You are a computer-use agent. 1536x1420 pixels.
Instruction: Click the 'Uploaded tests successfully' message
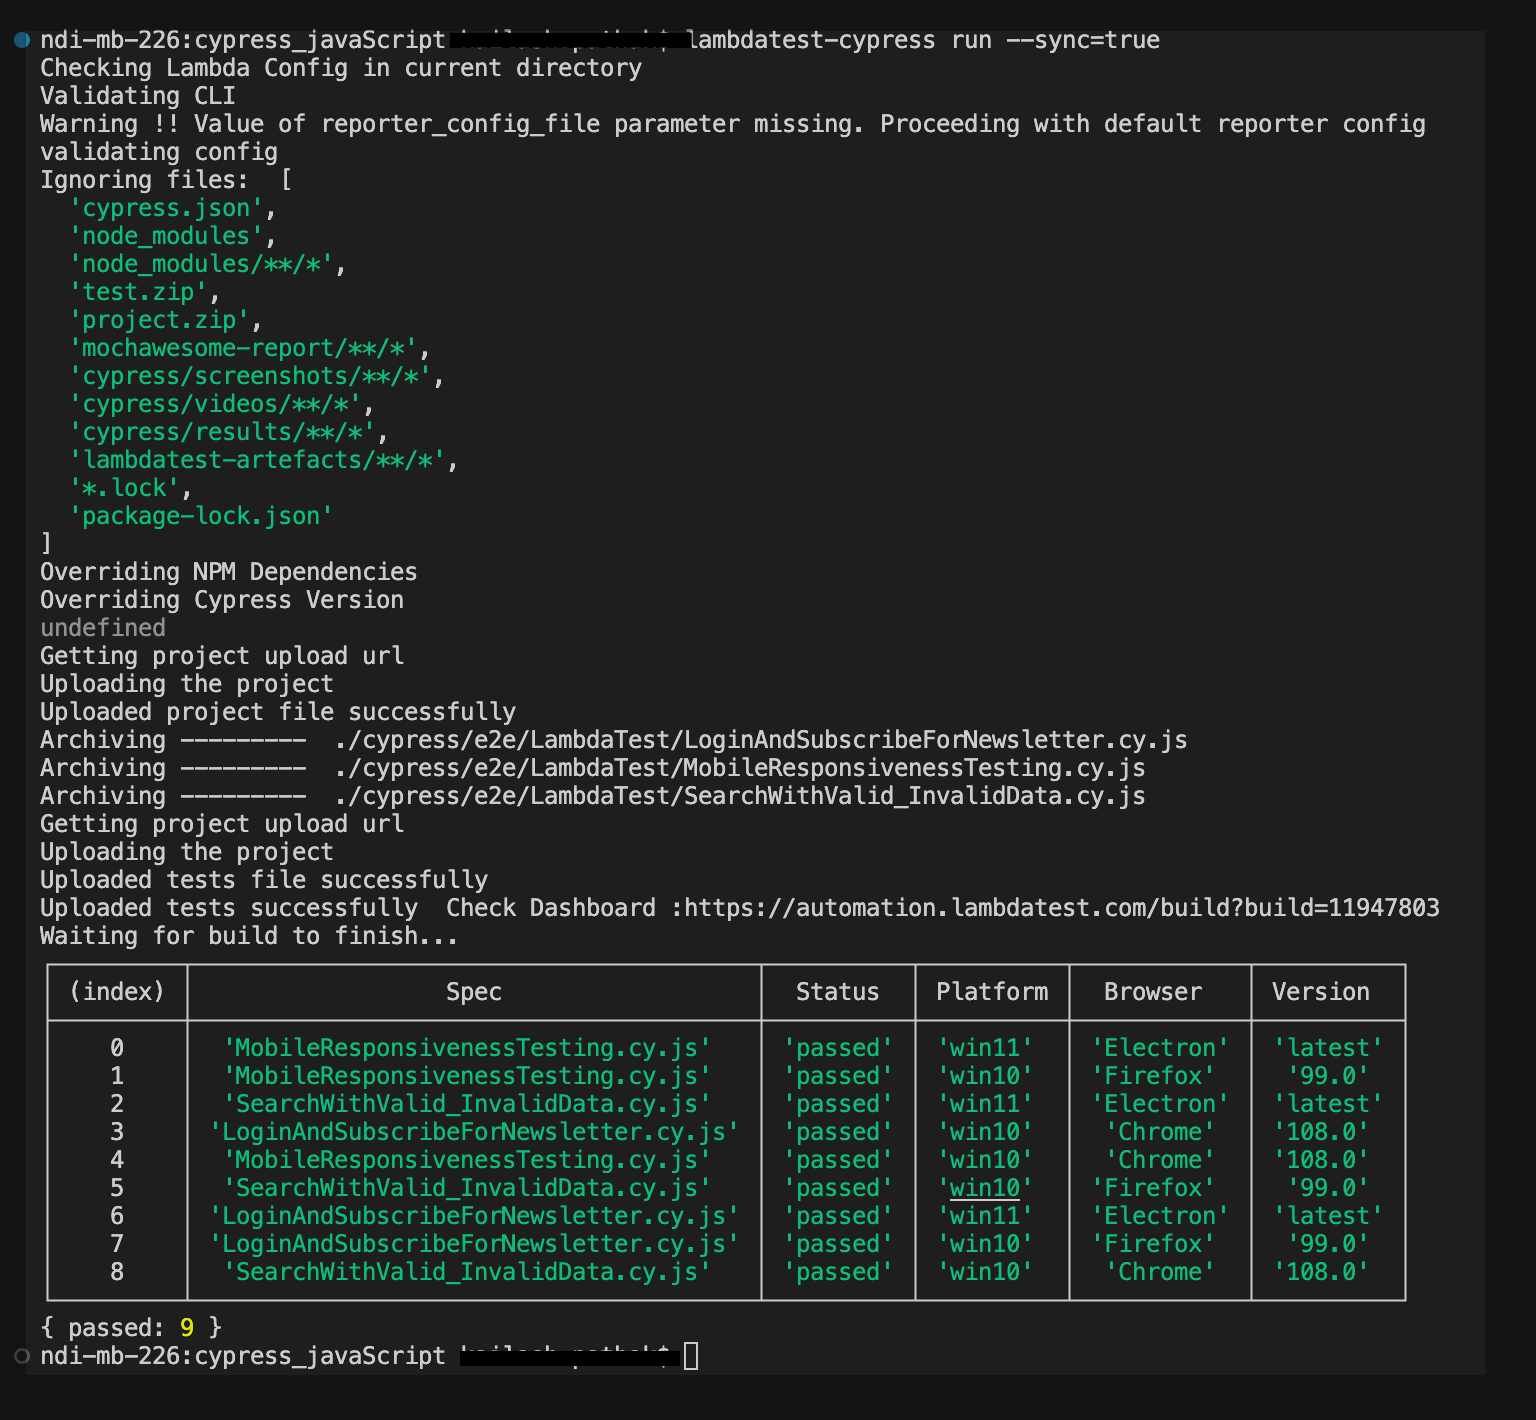[228, 907]
